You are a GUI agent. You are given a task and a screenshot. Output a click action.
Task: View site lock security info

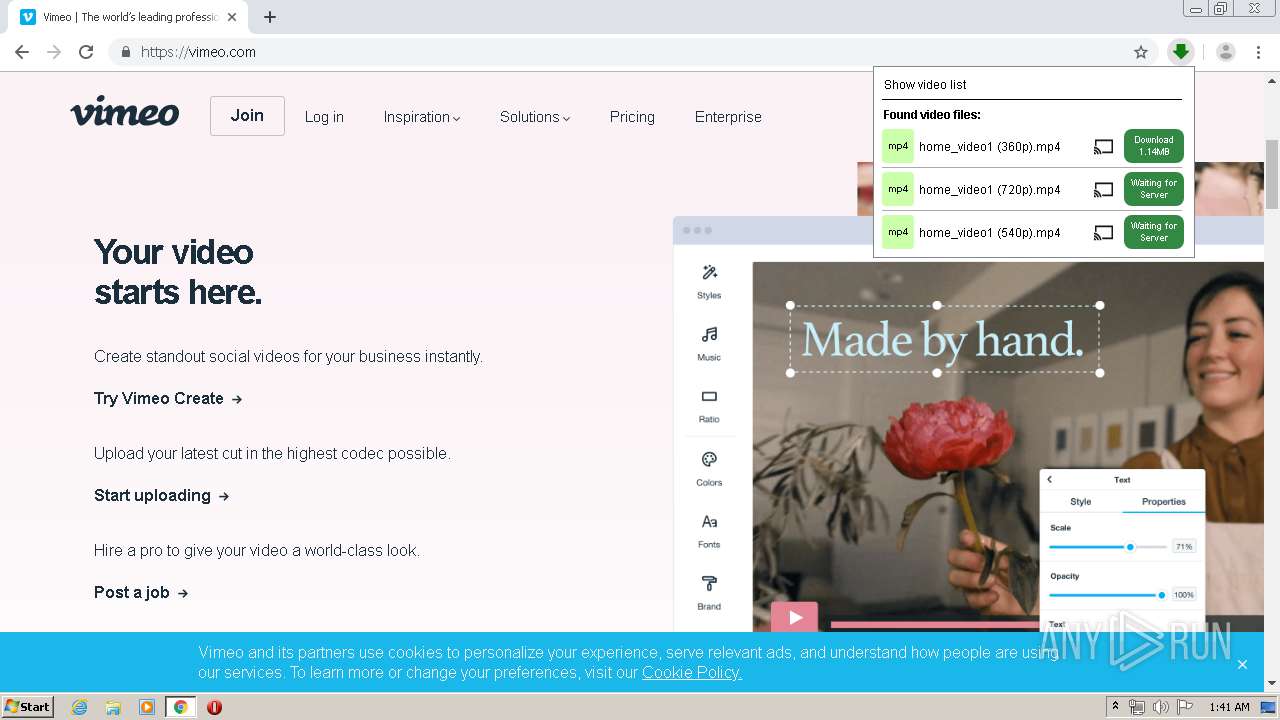point(125,52)
